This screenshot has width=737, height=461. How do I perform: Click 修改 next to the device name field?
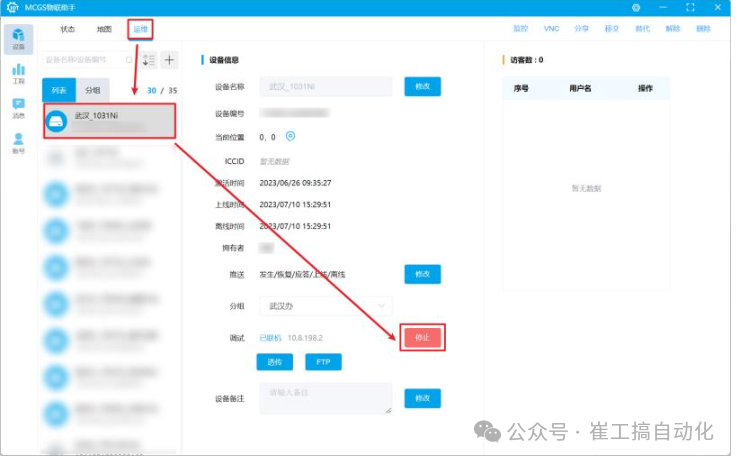pyautogui.click(x=423, y=86)
